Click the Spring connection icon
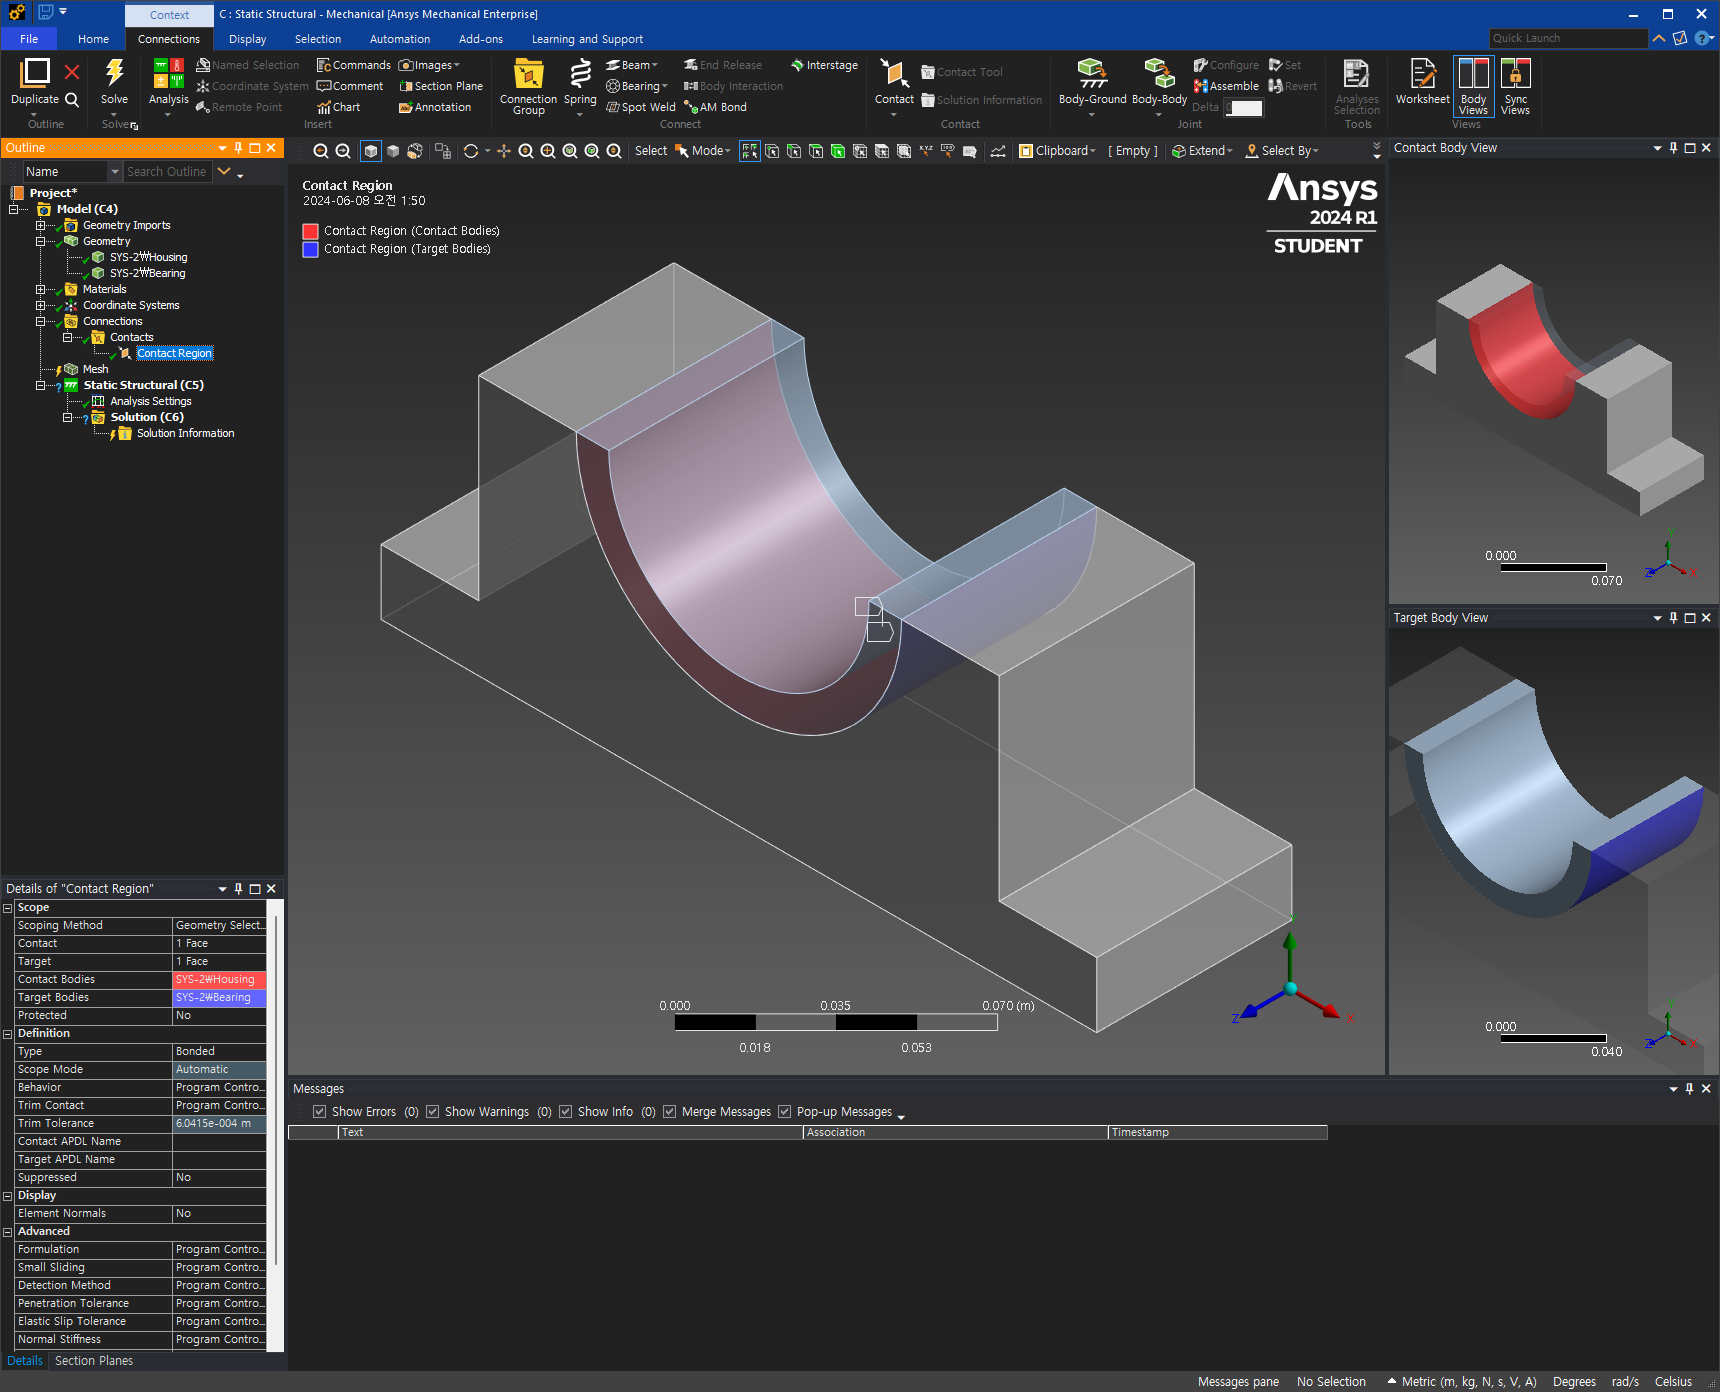 tap(580, 74)
